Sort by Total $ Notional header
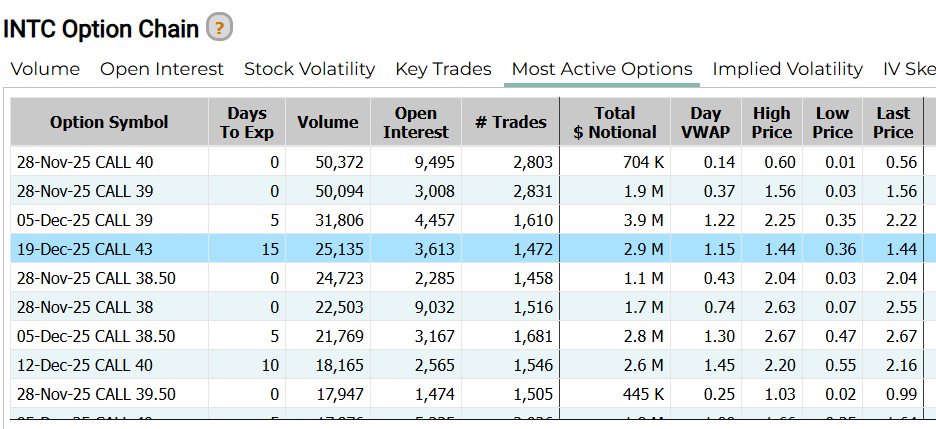 [614, 122]
